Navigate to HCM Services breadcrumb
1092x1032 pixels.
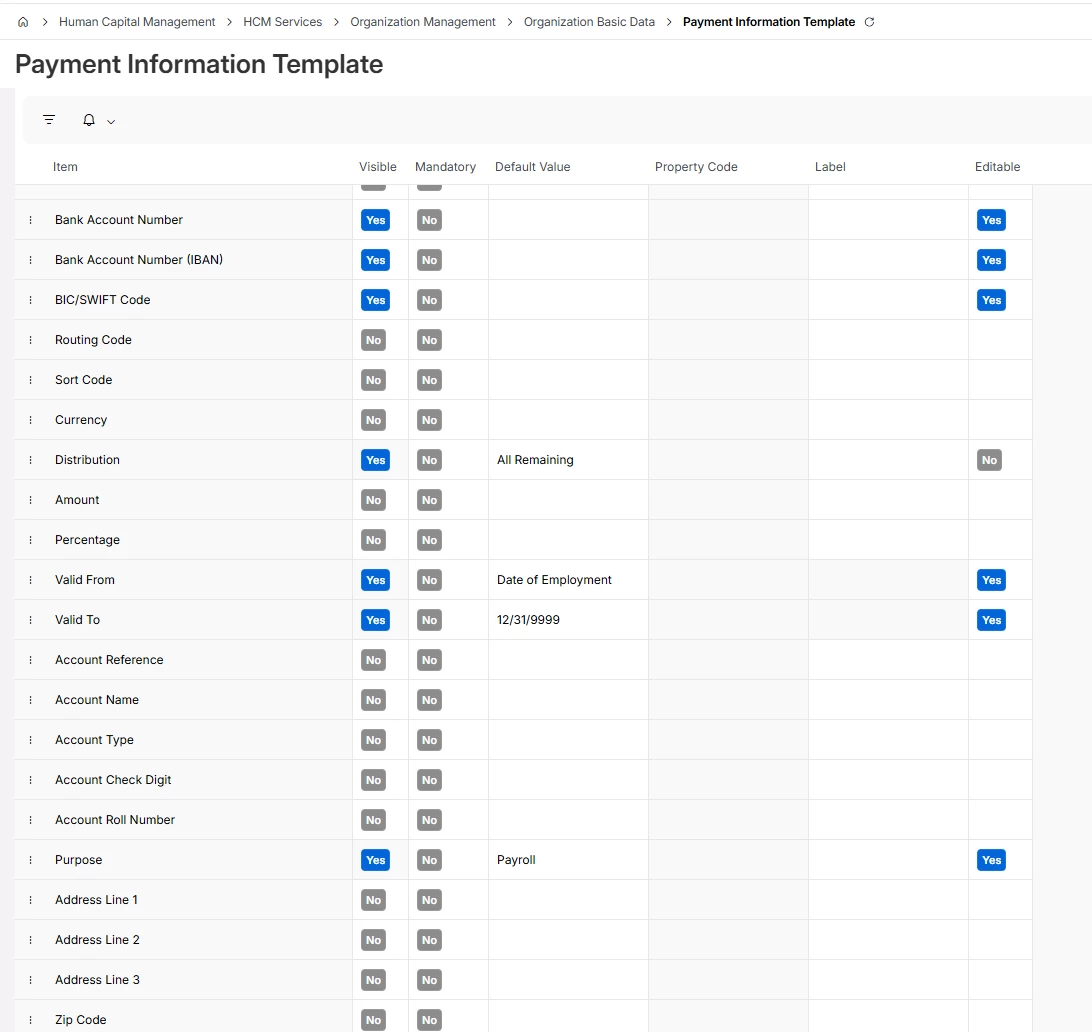coord(283,22)
